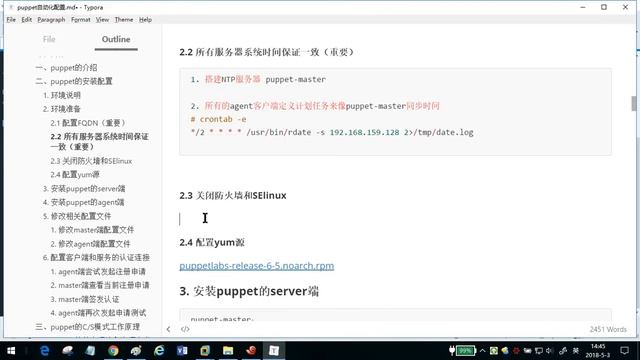Open the volume control in the tray
The width and height of the screenshot is (640, 360).
(549, 351)
